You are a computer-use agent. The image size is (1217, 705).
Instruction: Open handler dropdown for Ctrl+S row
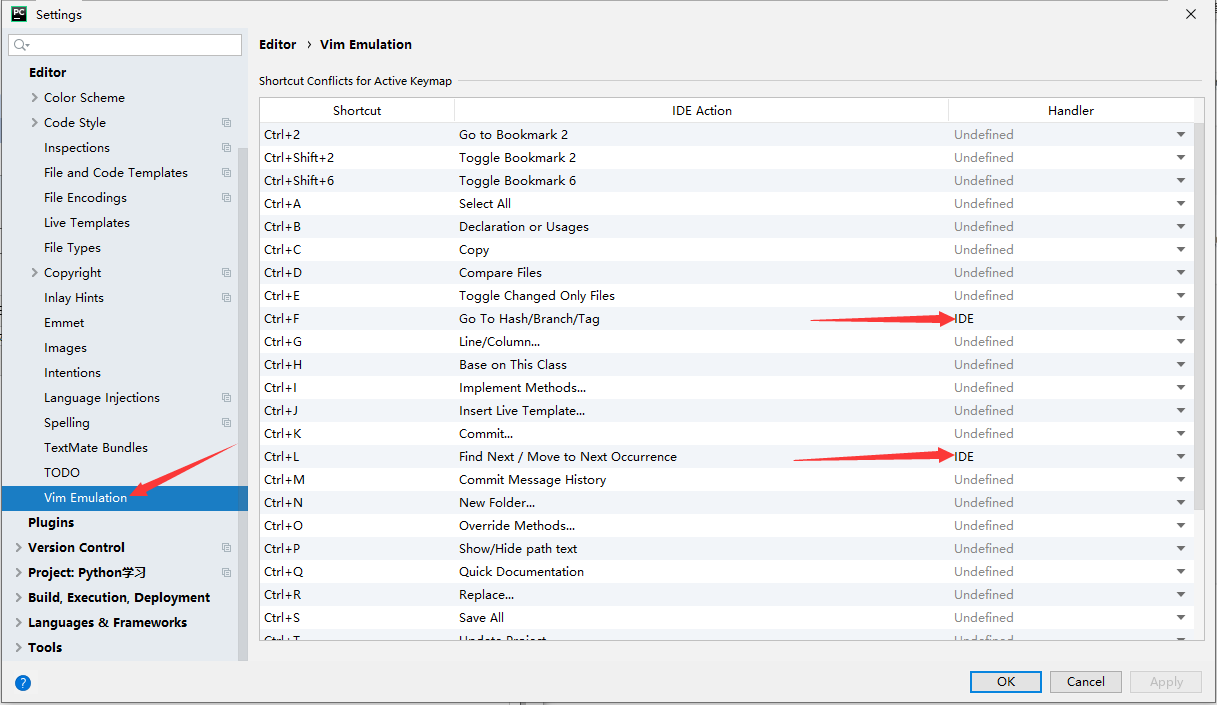pyautogui.click(x=1181, y=618)
